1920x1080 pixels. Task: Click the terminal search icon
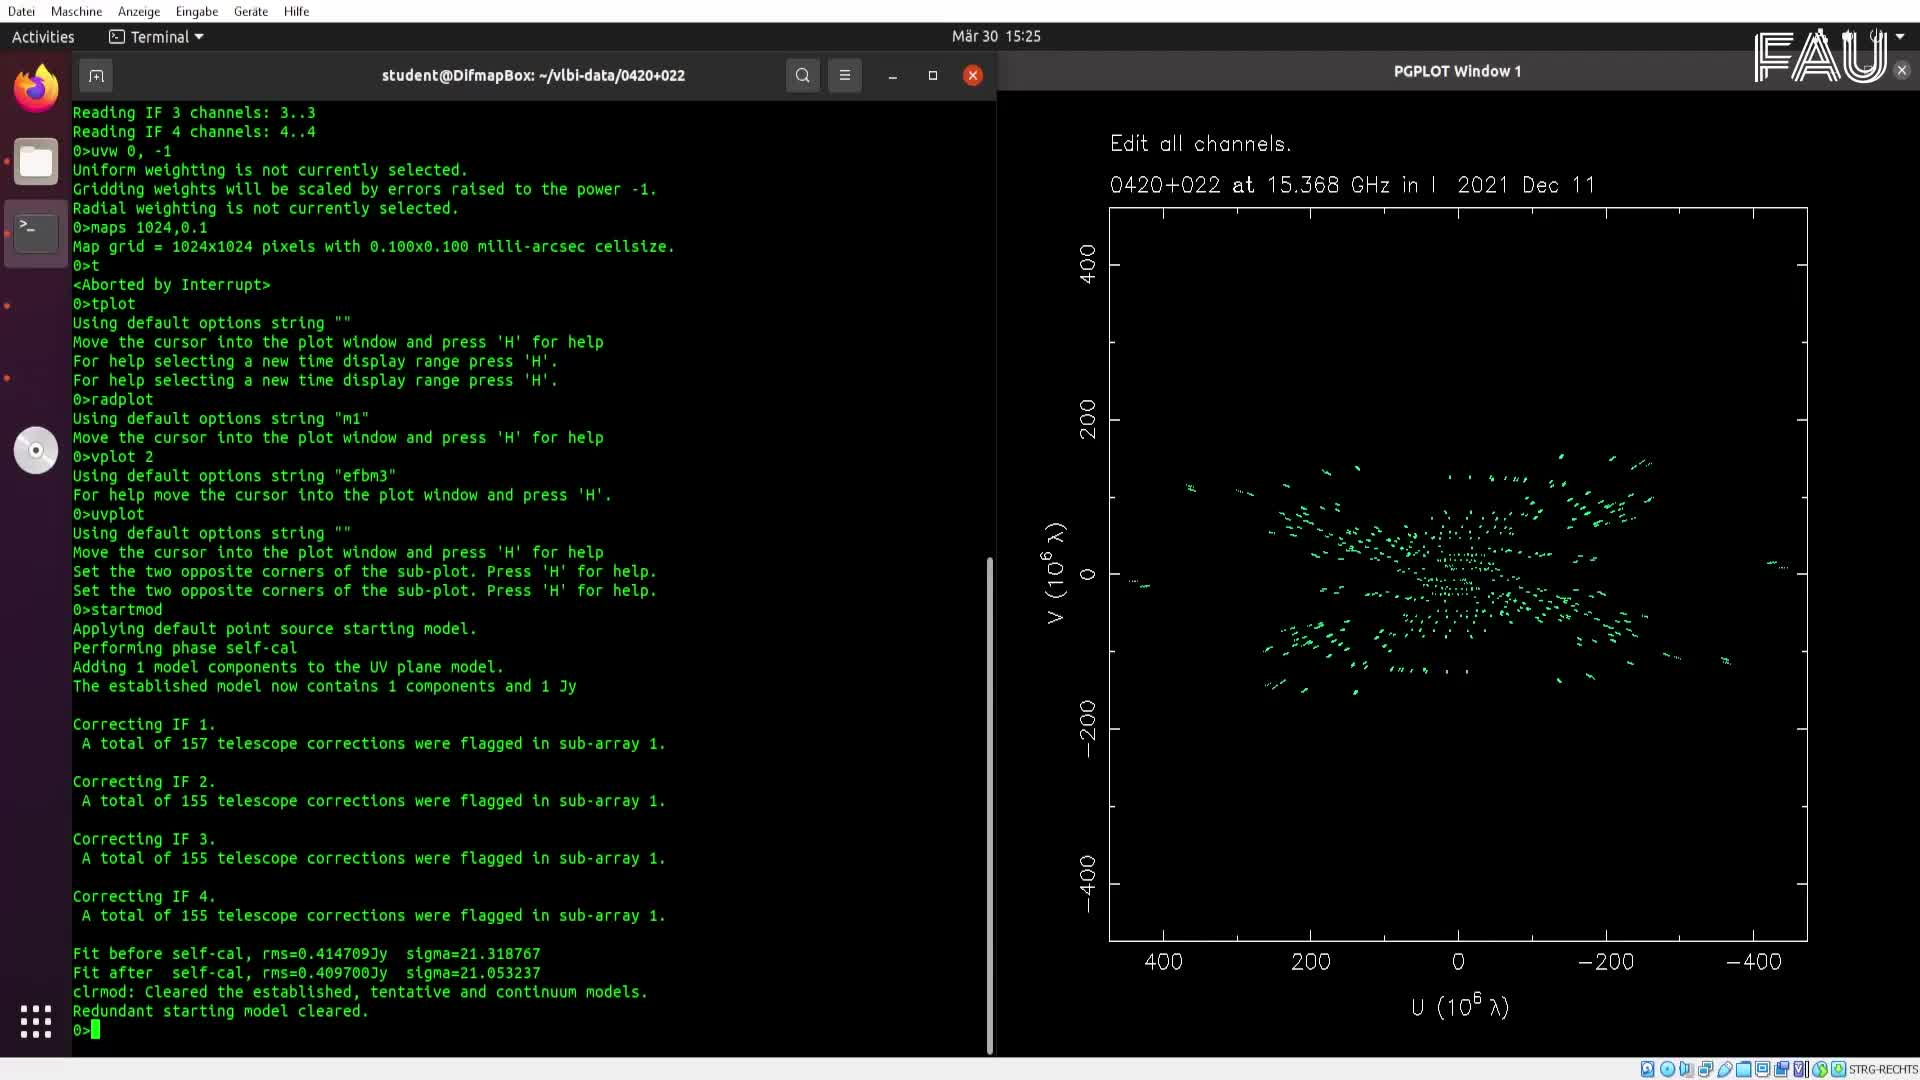click(x=802, y=75)
